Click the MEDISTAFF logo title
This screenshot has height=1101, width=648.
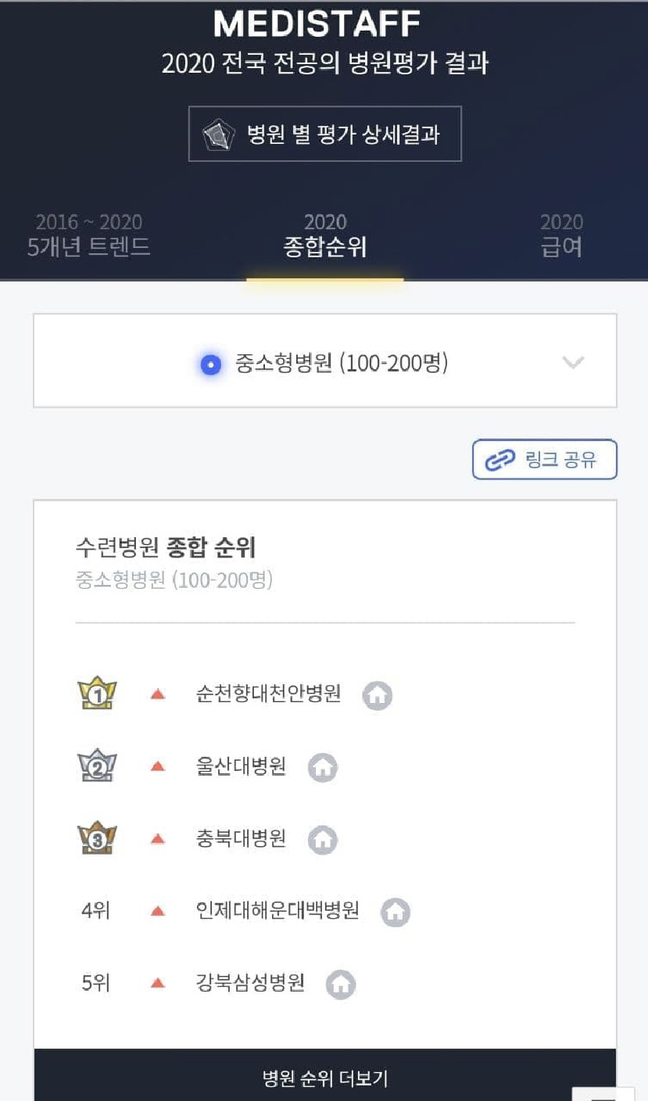(x=317, y=23)
